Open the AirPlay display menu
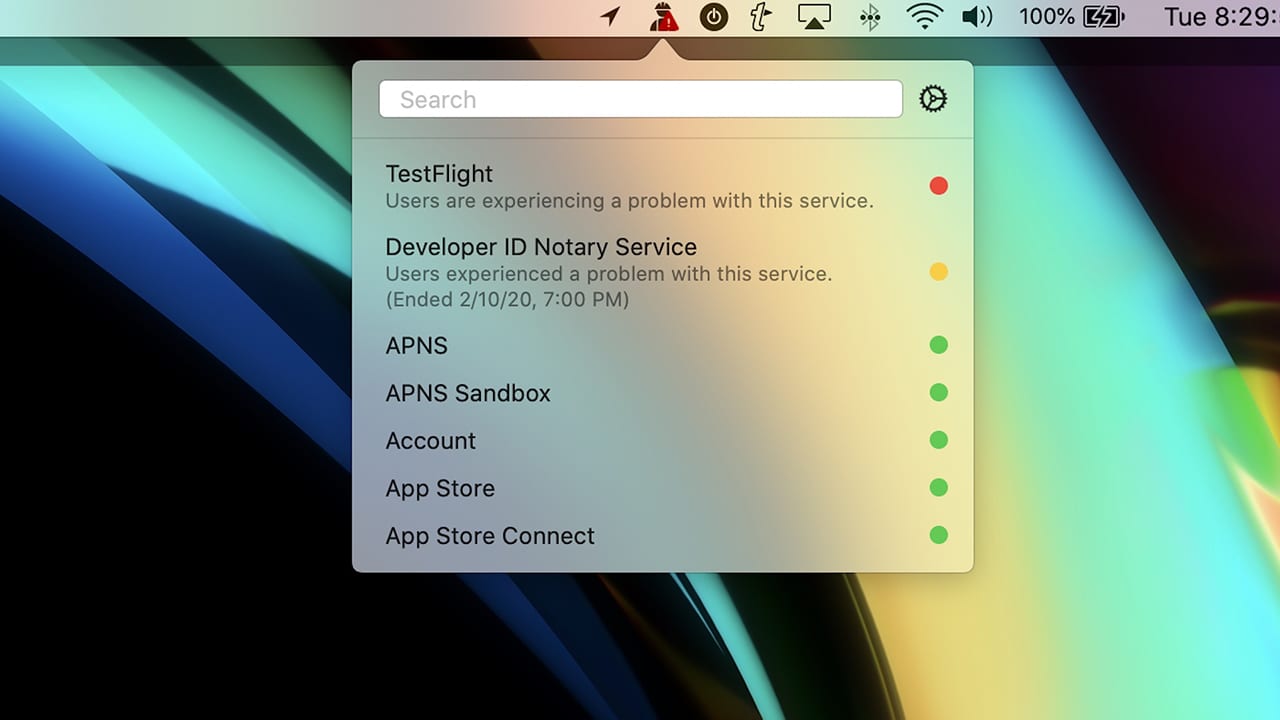1280x720 pixels. (814, 17)
